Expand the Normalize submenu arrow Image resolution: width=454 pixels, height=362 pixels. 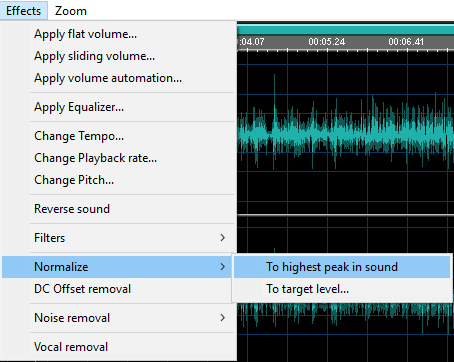pos(223,267)
